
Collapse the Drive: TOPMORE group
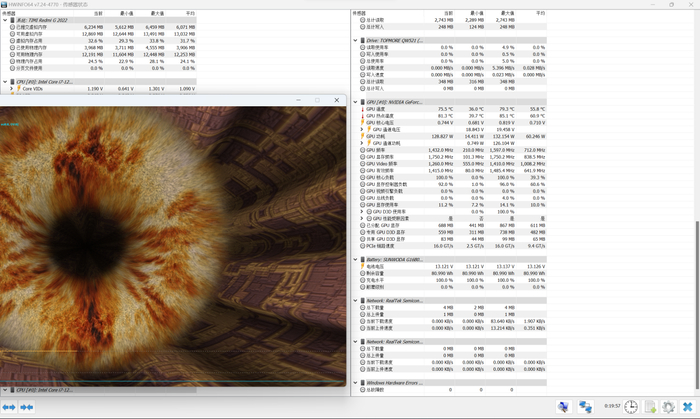tap(355, 40)
